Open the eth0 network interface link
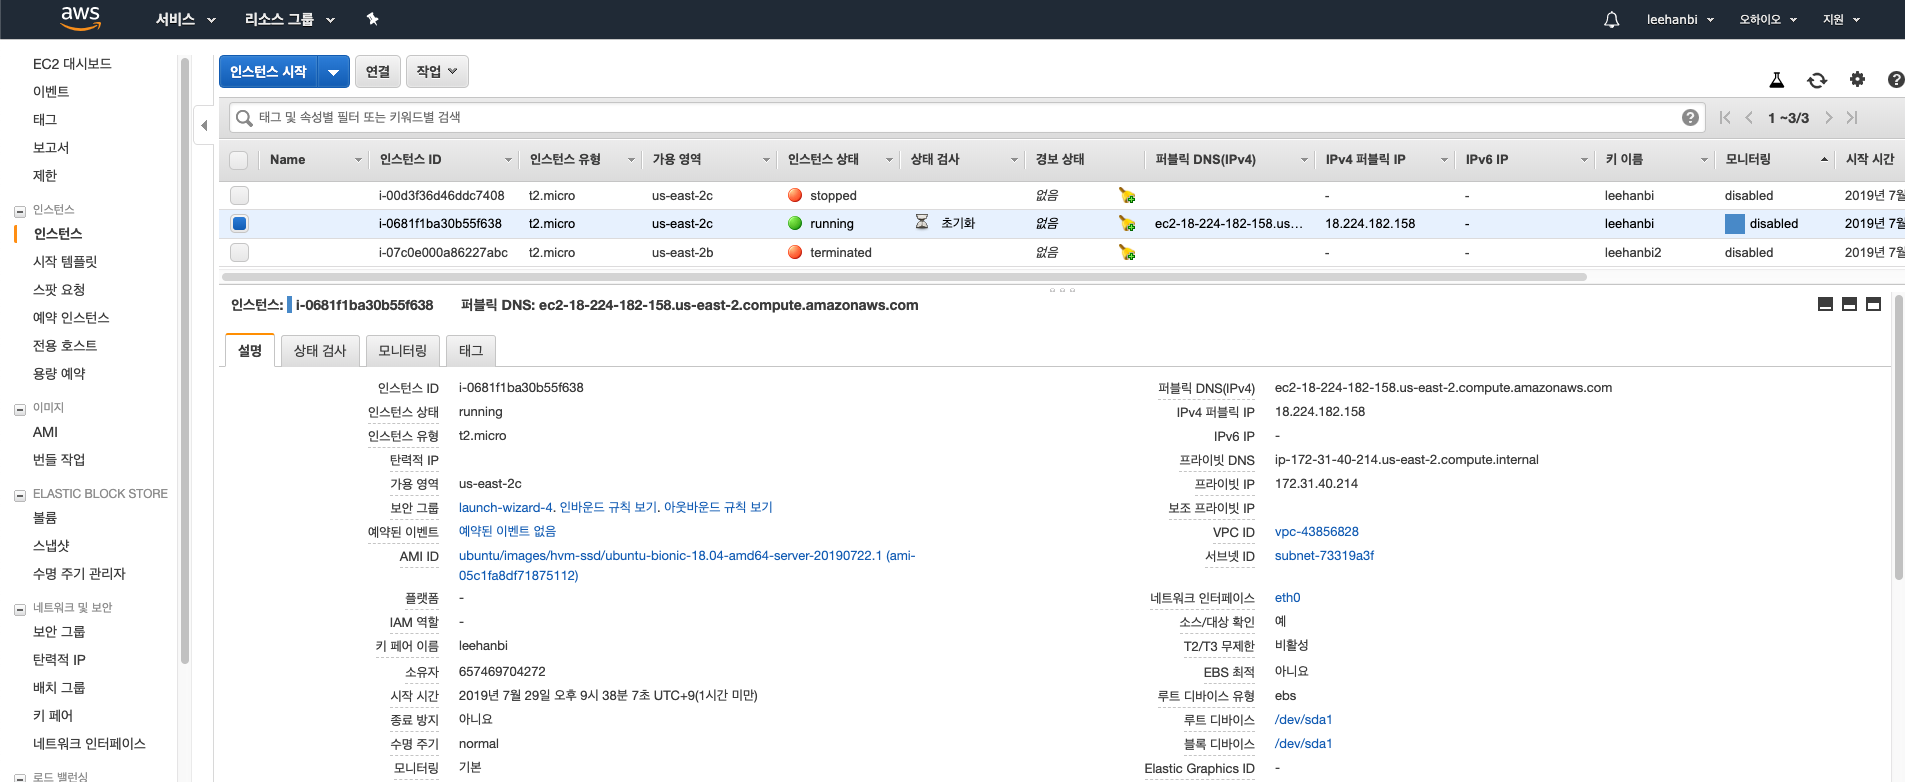Image resolution: width=1905 pixels, height=782 pixels. (1287, 598)
